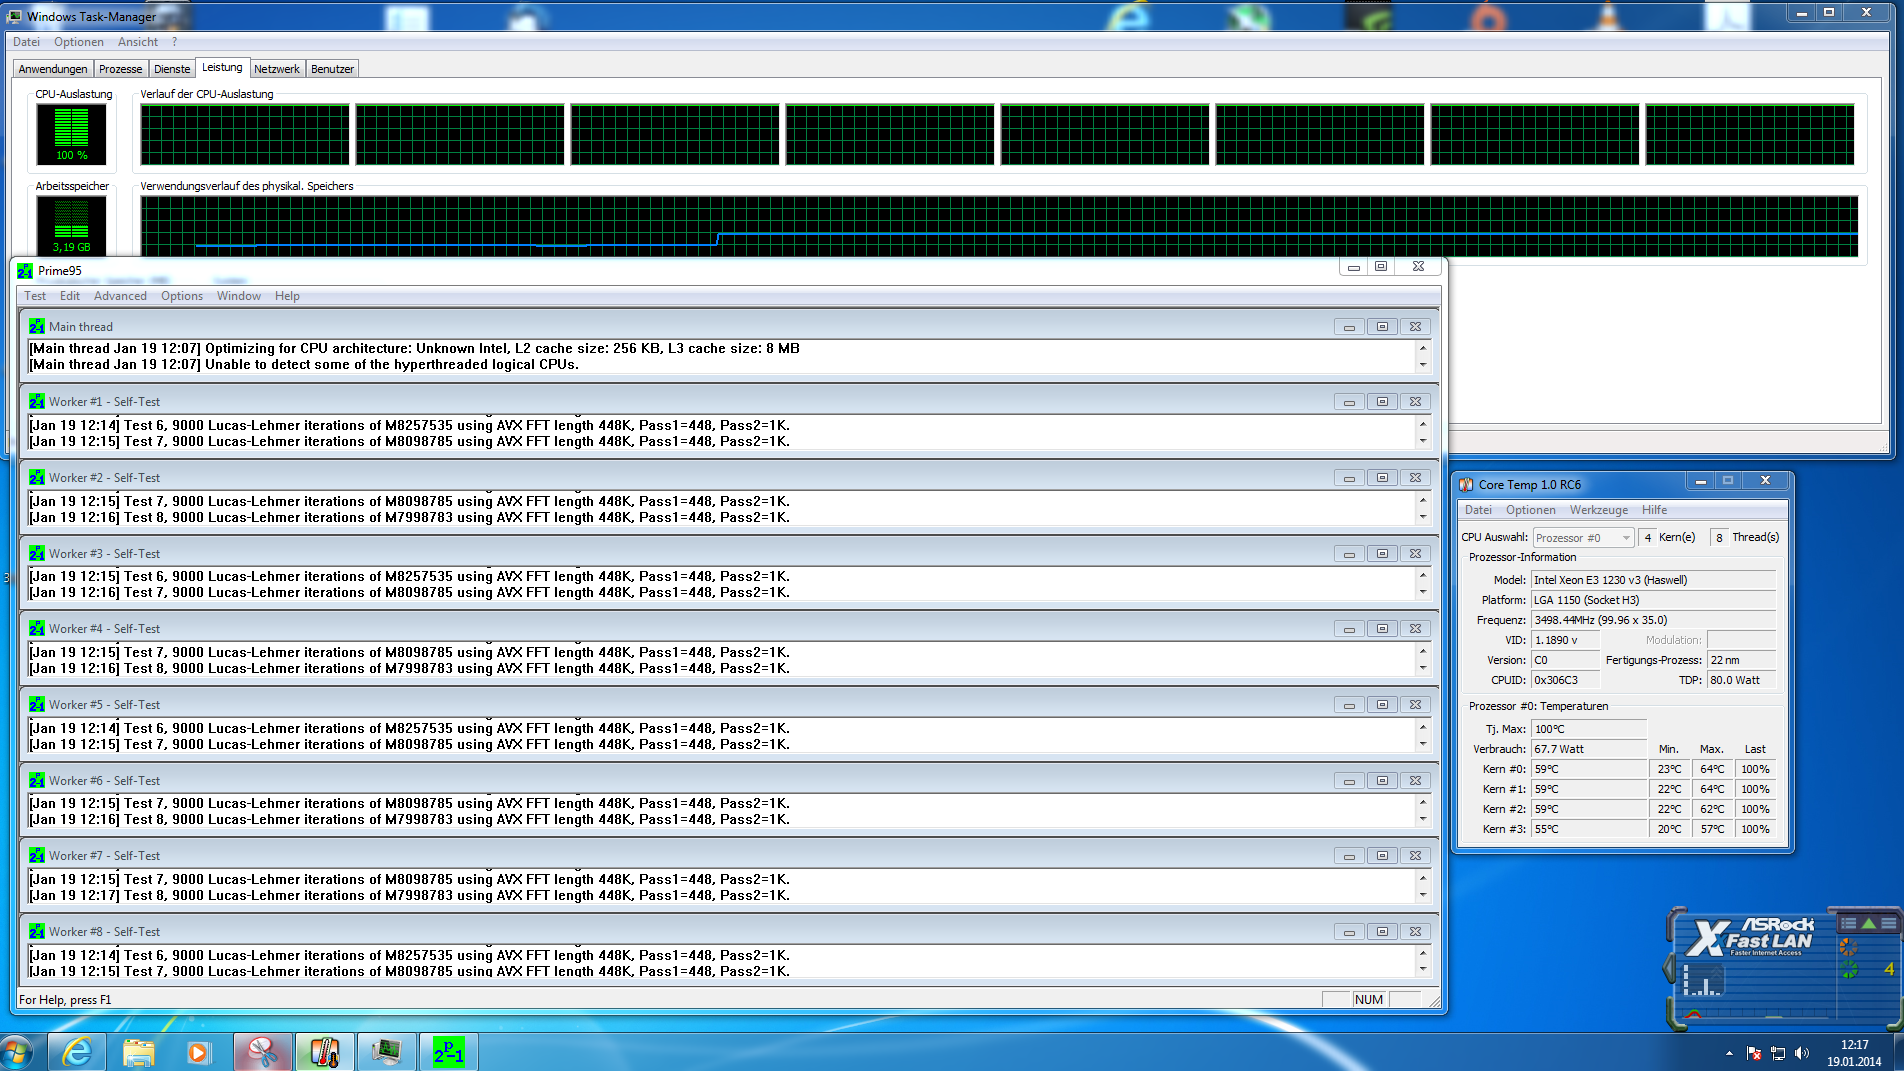Click the Windows Task-Manager title icon
The height and width of the screenshot is (1071, 1904).
(15, 17)
